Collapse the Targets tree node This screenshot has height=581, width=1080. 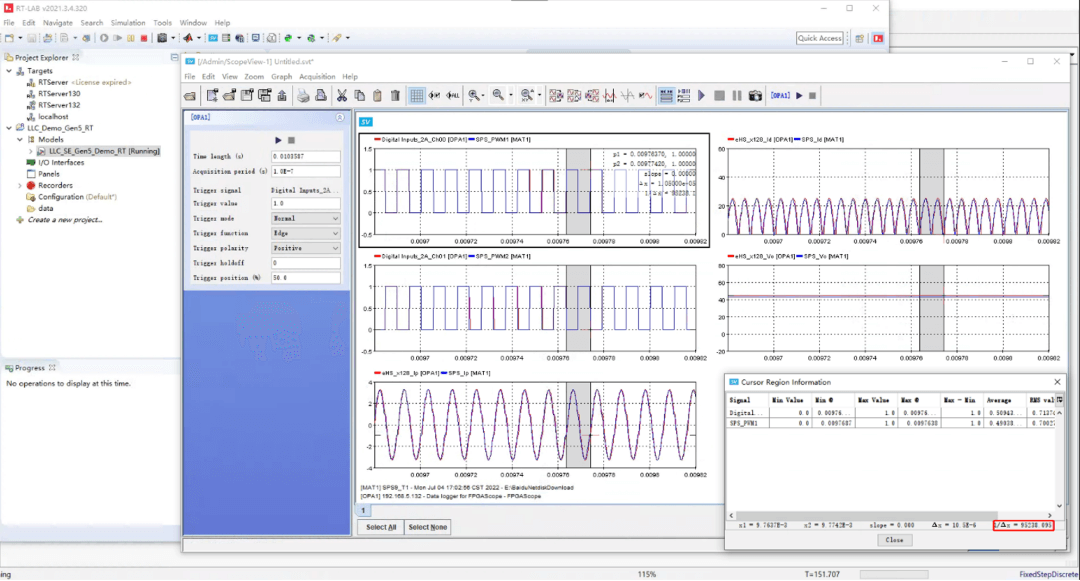click(9, 71)
